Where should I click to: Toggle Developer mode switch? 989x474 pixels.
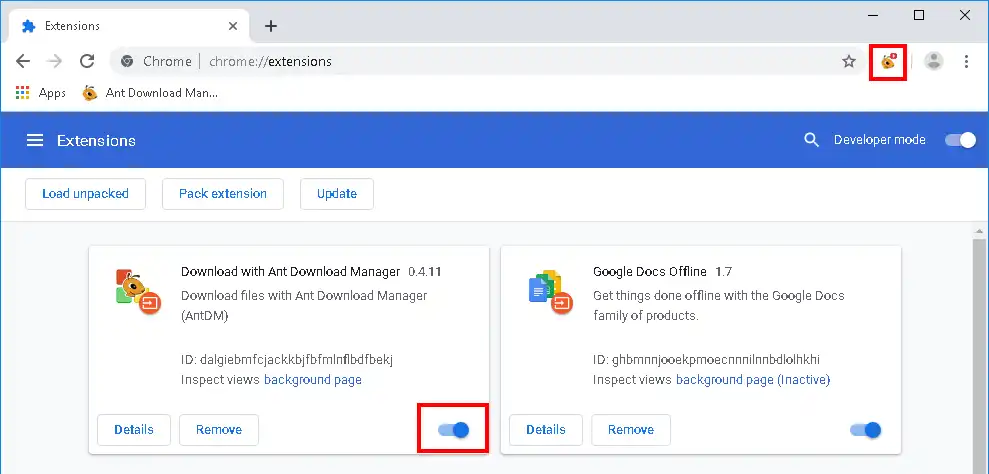pyautogui.click(x=961, y=140)
